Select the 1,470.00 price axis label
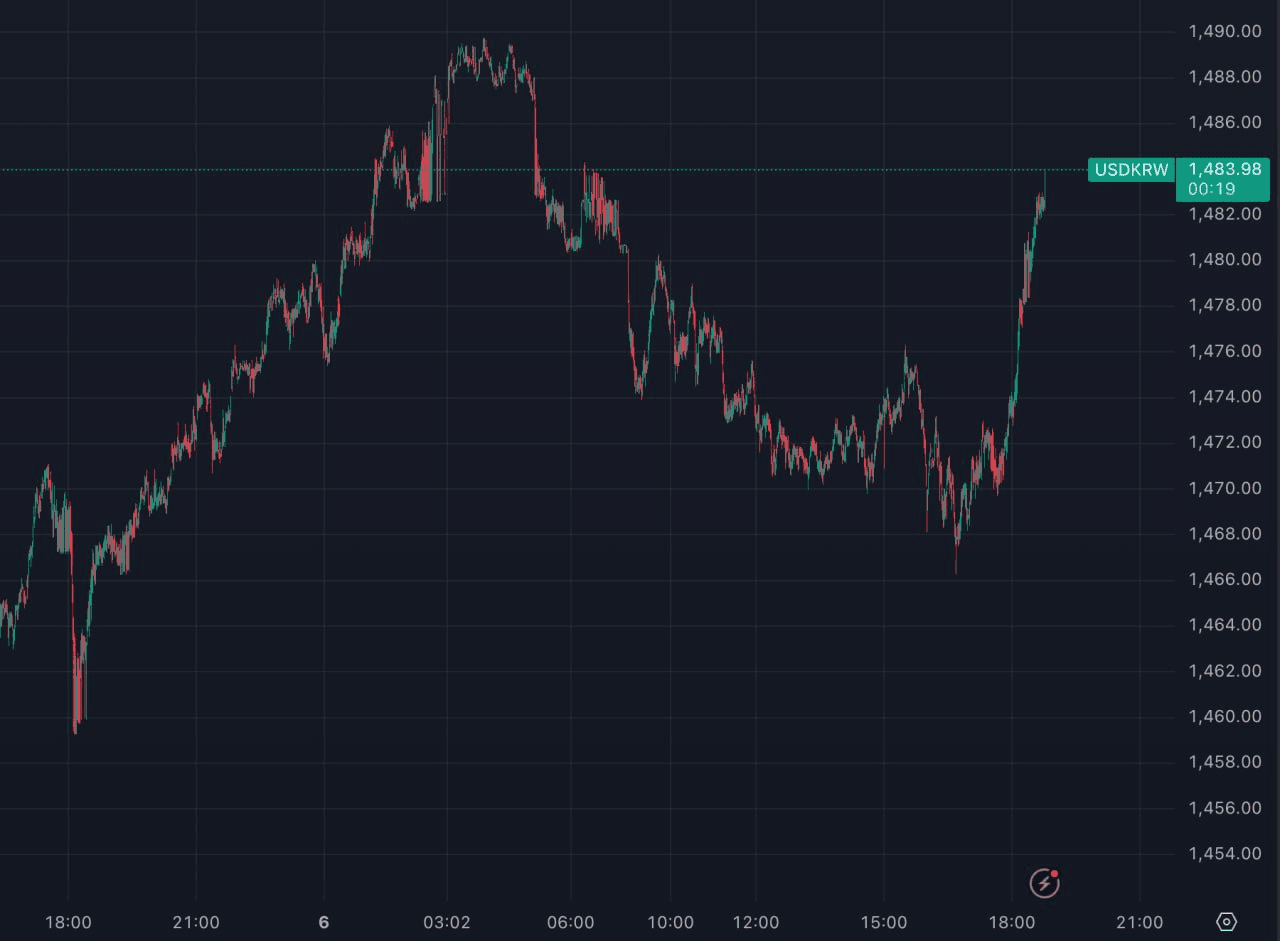 point(1224,488)
